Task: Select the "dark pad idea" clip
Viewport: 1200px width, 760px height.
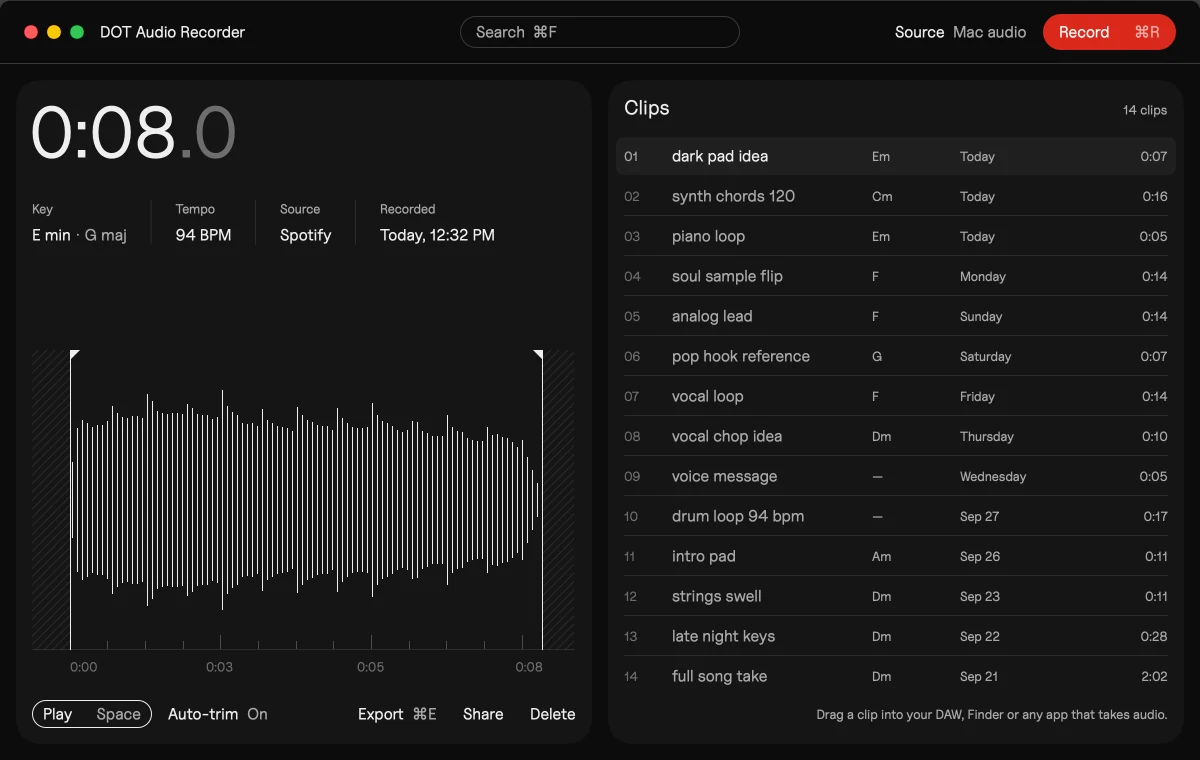Action: pyautogui.click(x=896, y=156)
